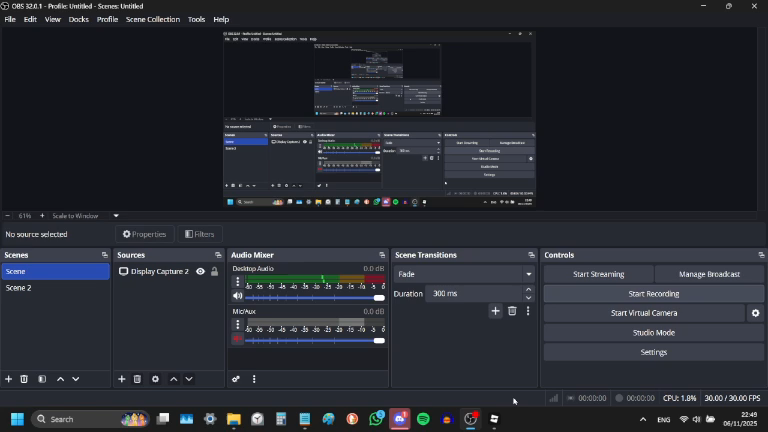Image resolution: width=768 pixels, height=432 pixels.
Task: Open the Scale to Window dropdown arrow
Action: coord(116,216)
